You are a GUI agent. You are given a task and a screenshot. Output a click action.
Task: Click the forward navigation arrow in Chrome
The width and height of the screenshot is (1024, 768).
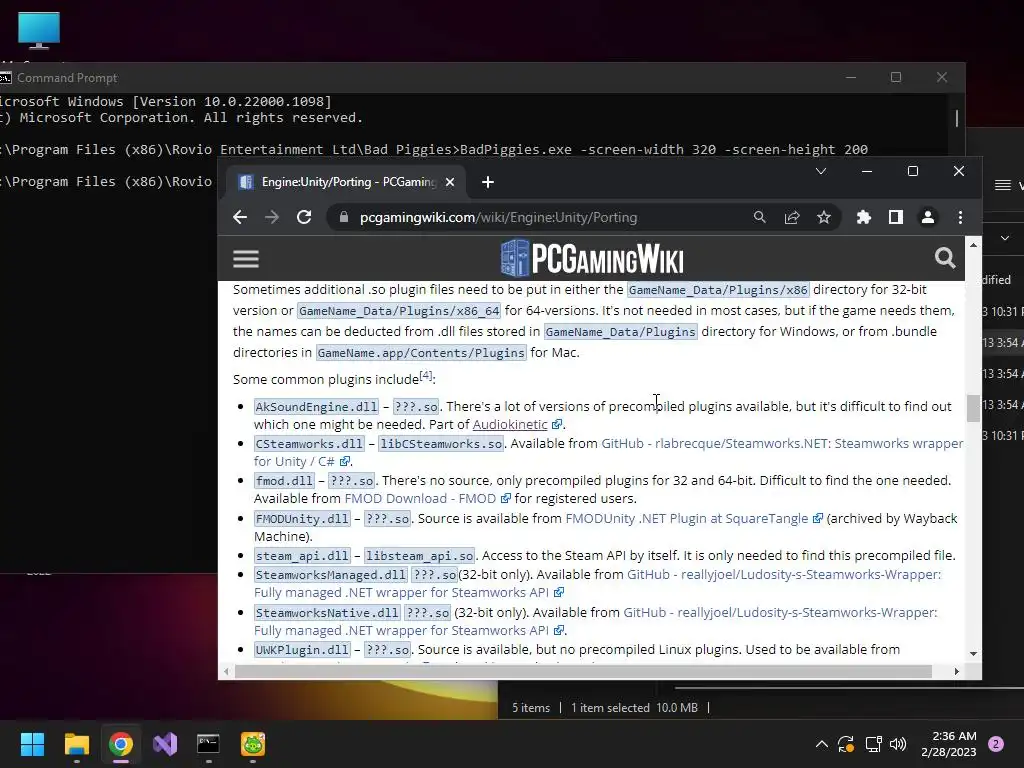coord(272,217)
